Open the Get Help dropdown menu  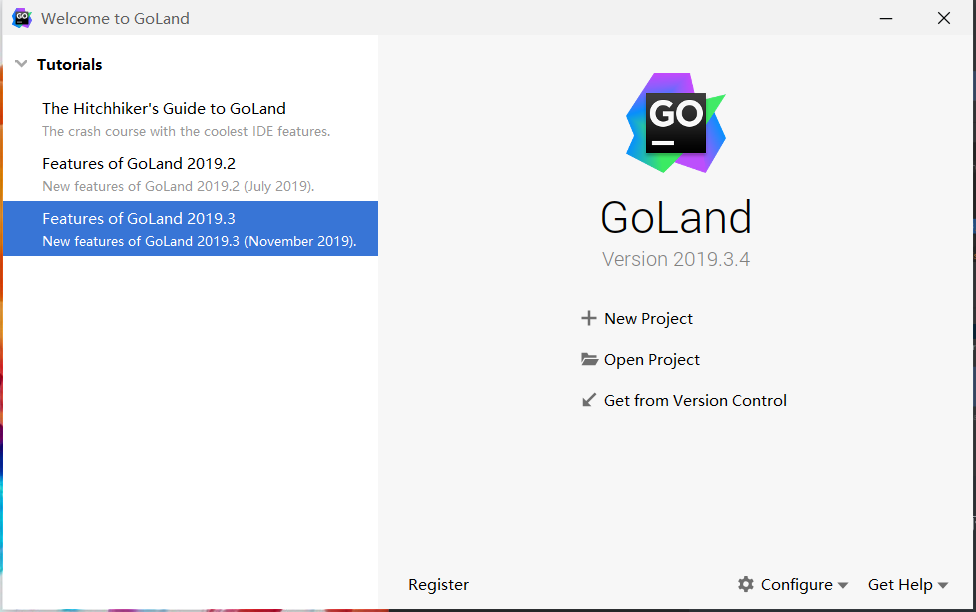(x=908, y=585)
